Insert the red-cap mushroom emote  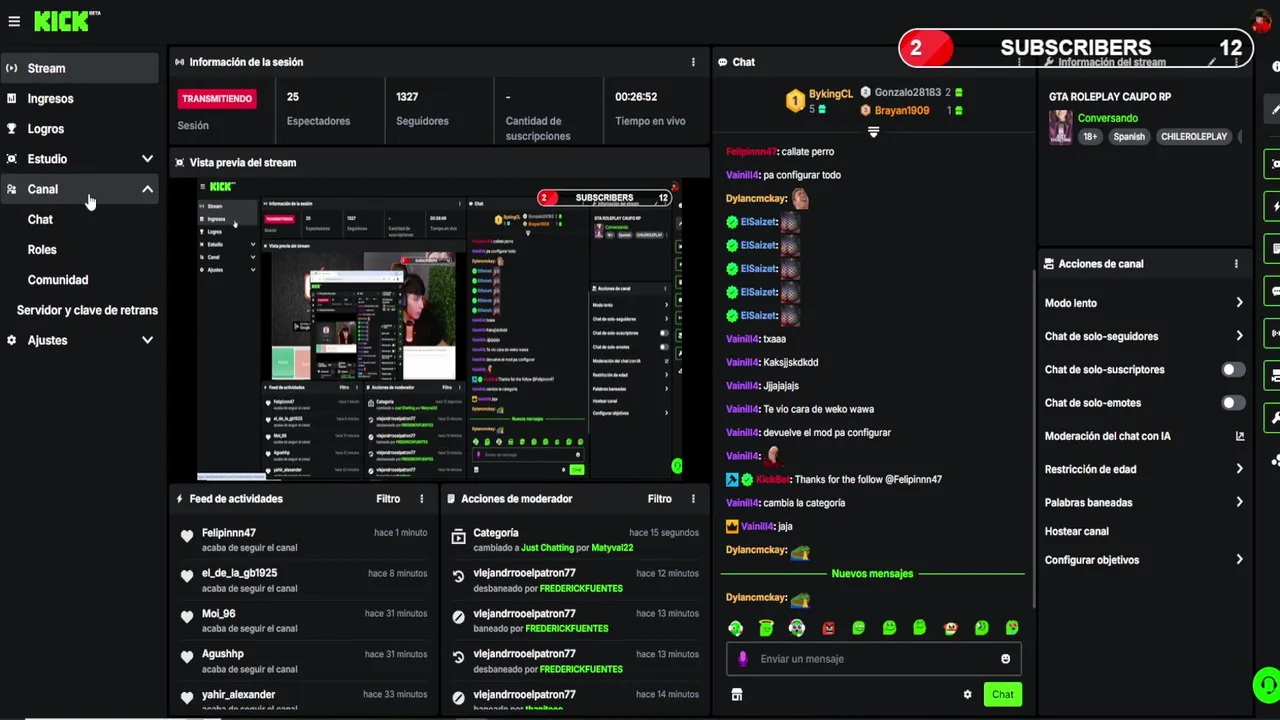tap(950, 628)
